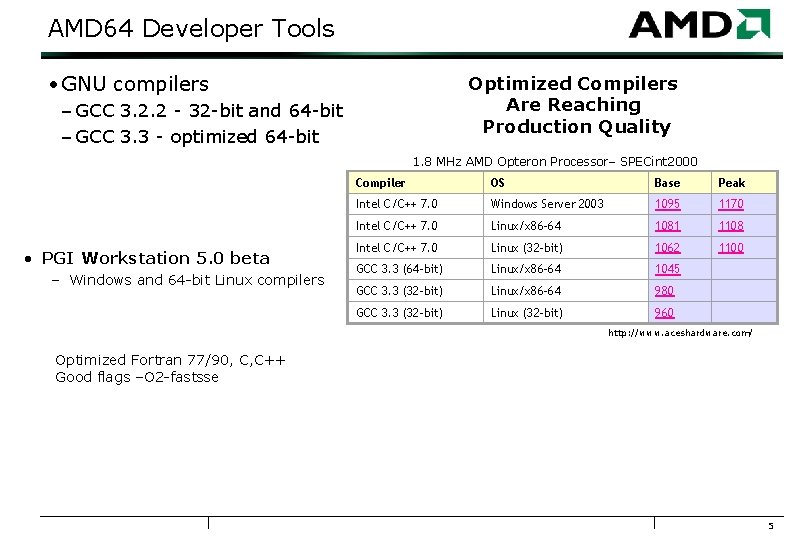Click 'GCC 3.3 (32-bit)' in the 960 row
The height and width of the screenshot is (540, 810).
pos(399,313)
